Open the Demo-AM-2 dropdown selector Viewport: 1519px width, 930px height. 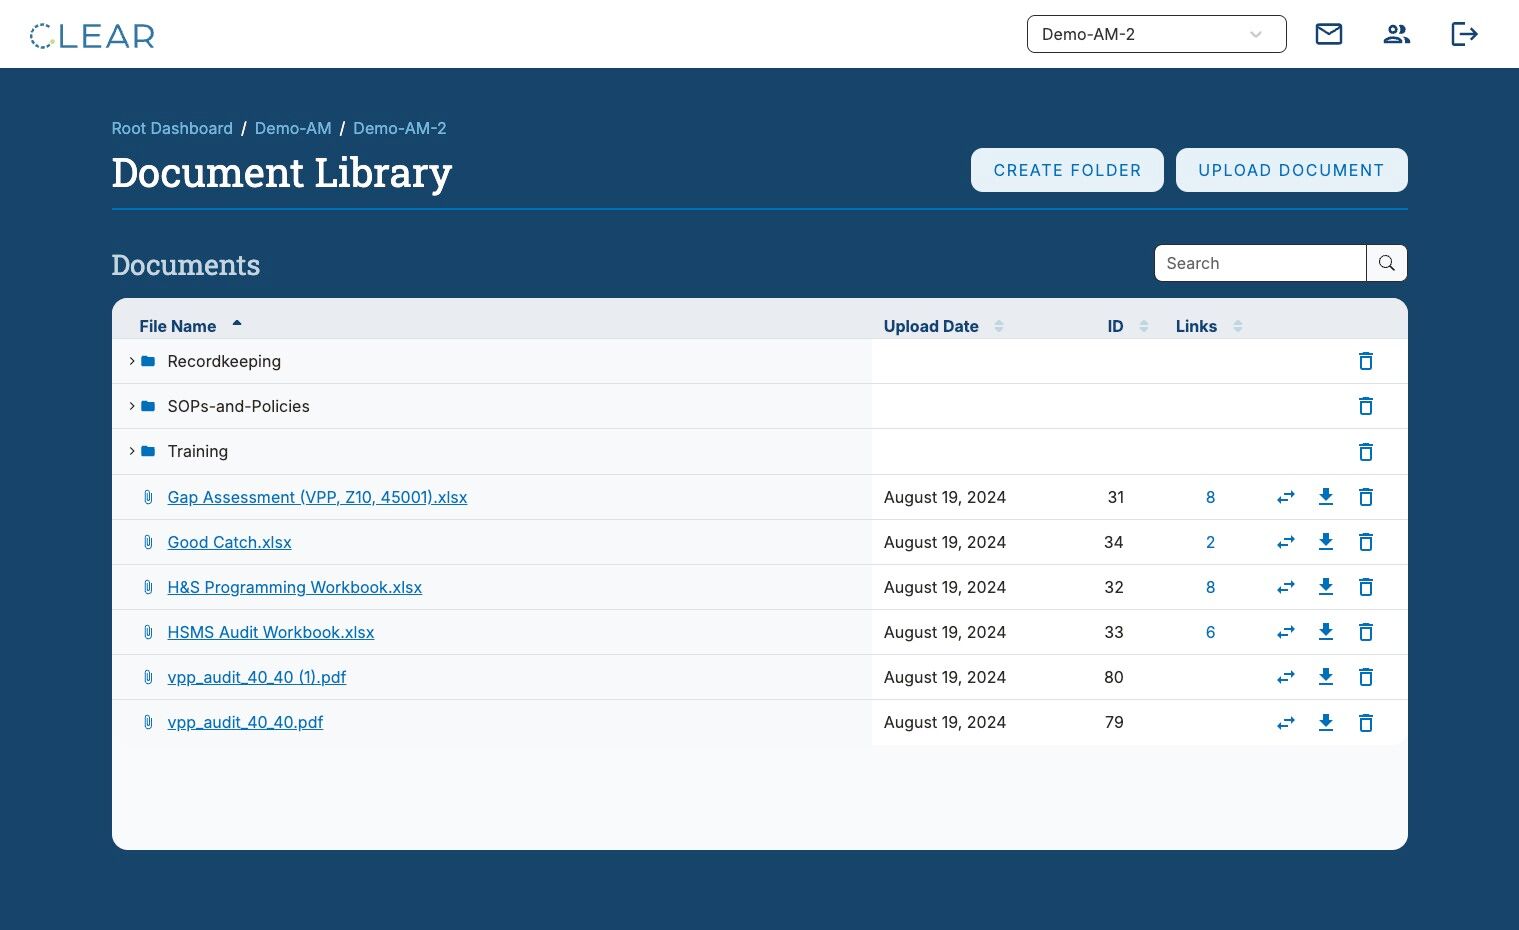point(1156,34)
